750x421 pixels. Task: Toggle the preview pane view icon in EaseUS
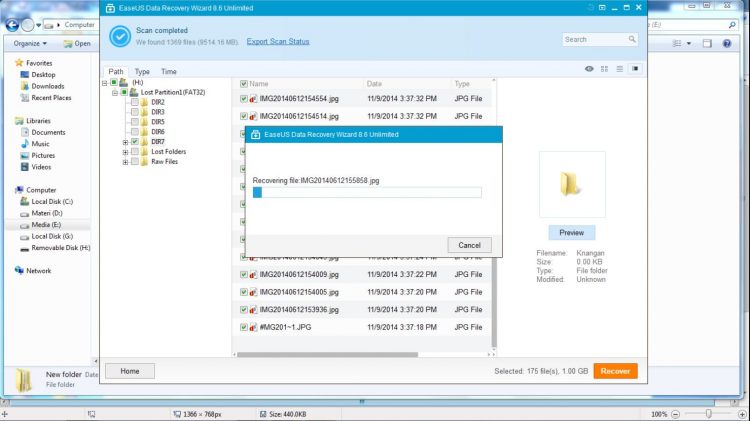[635, 69]
